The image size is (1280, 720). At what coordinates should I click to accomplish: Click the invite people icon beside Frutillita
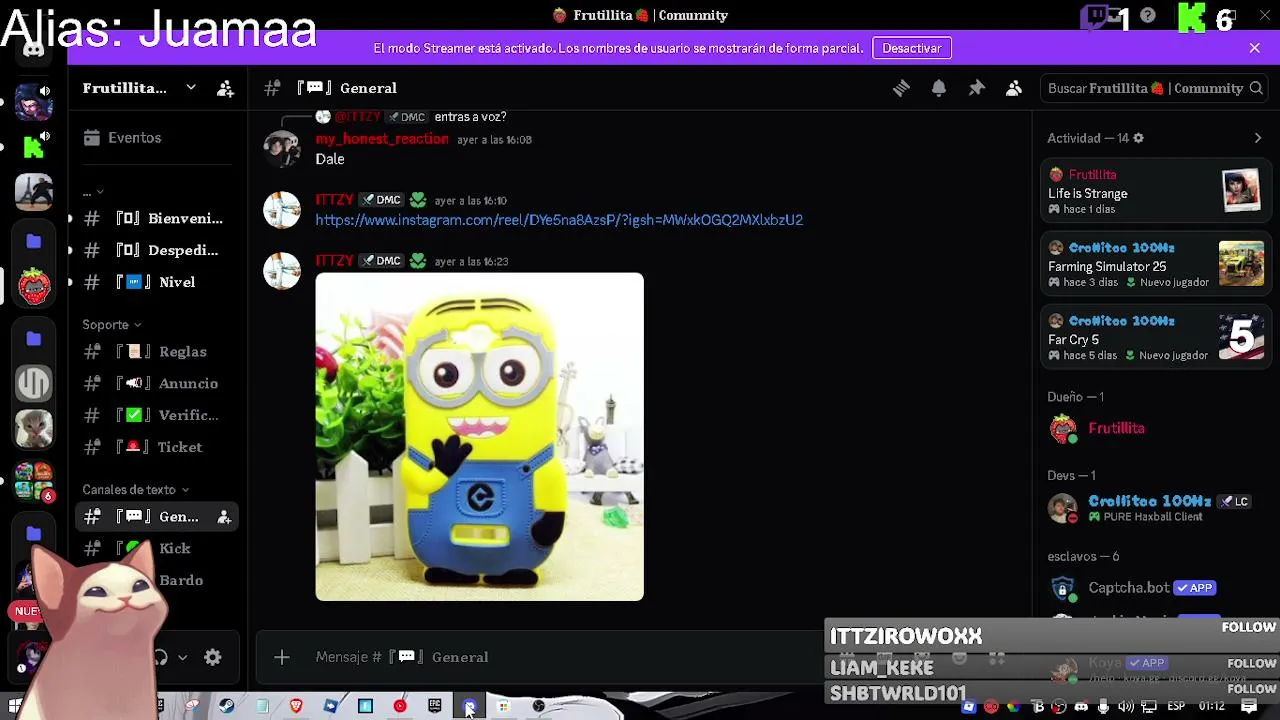pyautogui.click(x=226, y=88)
